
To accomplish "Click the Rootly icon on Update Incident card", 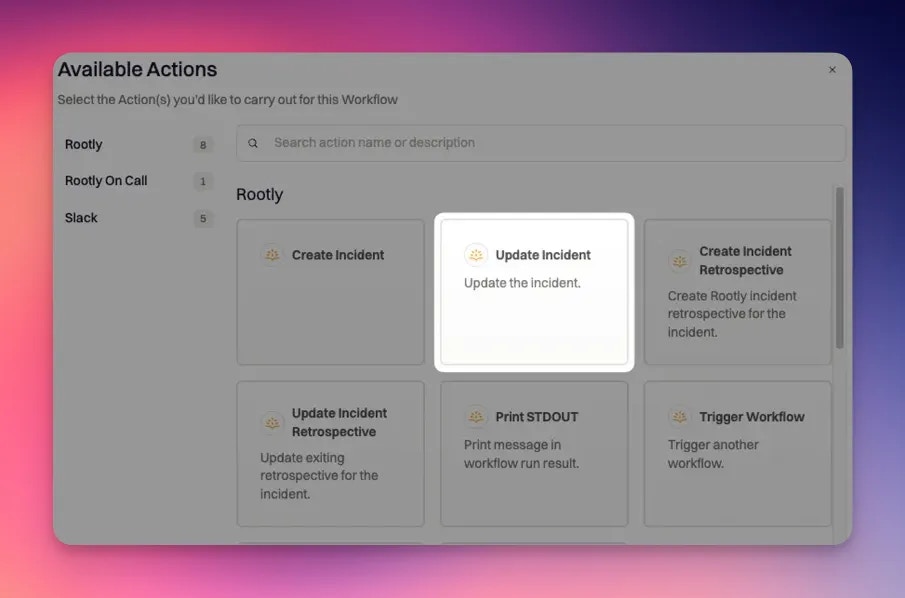I will coord(476,255).
